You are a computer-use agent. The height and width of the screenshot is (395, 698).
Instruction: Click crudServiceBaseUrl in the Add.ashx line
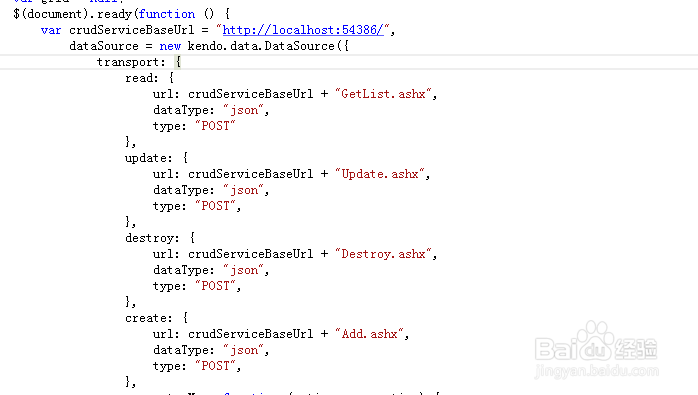click(251, 334)
